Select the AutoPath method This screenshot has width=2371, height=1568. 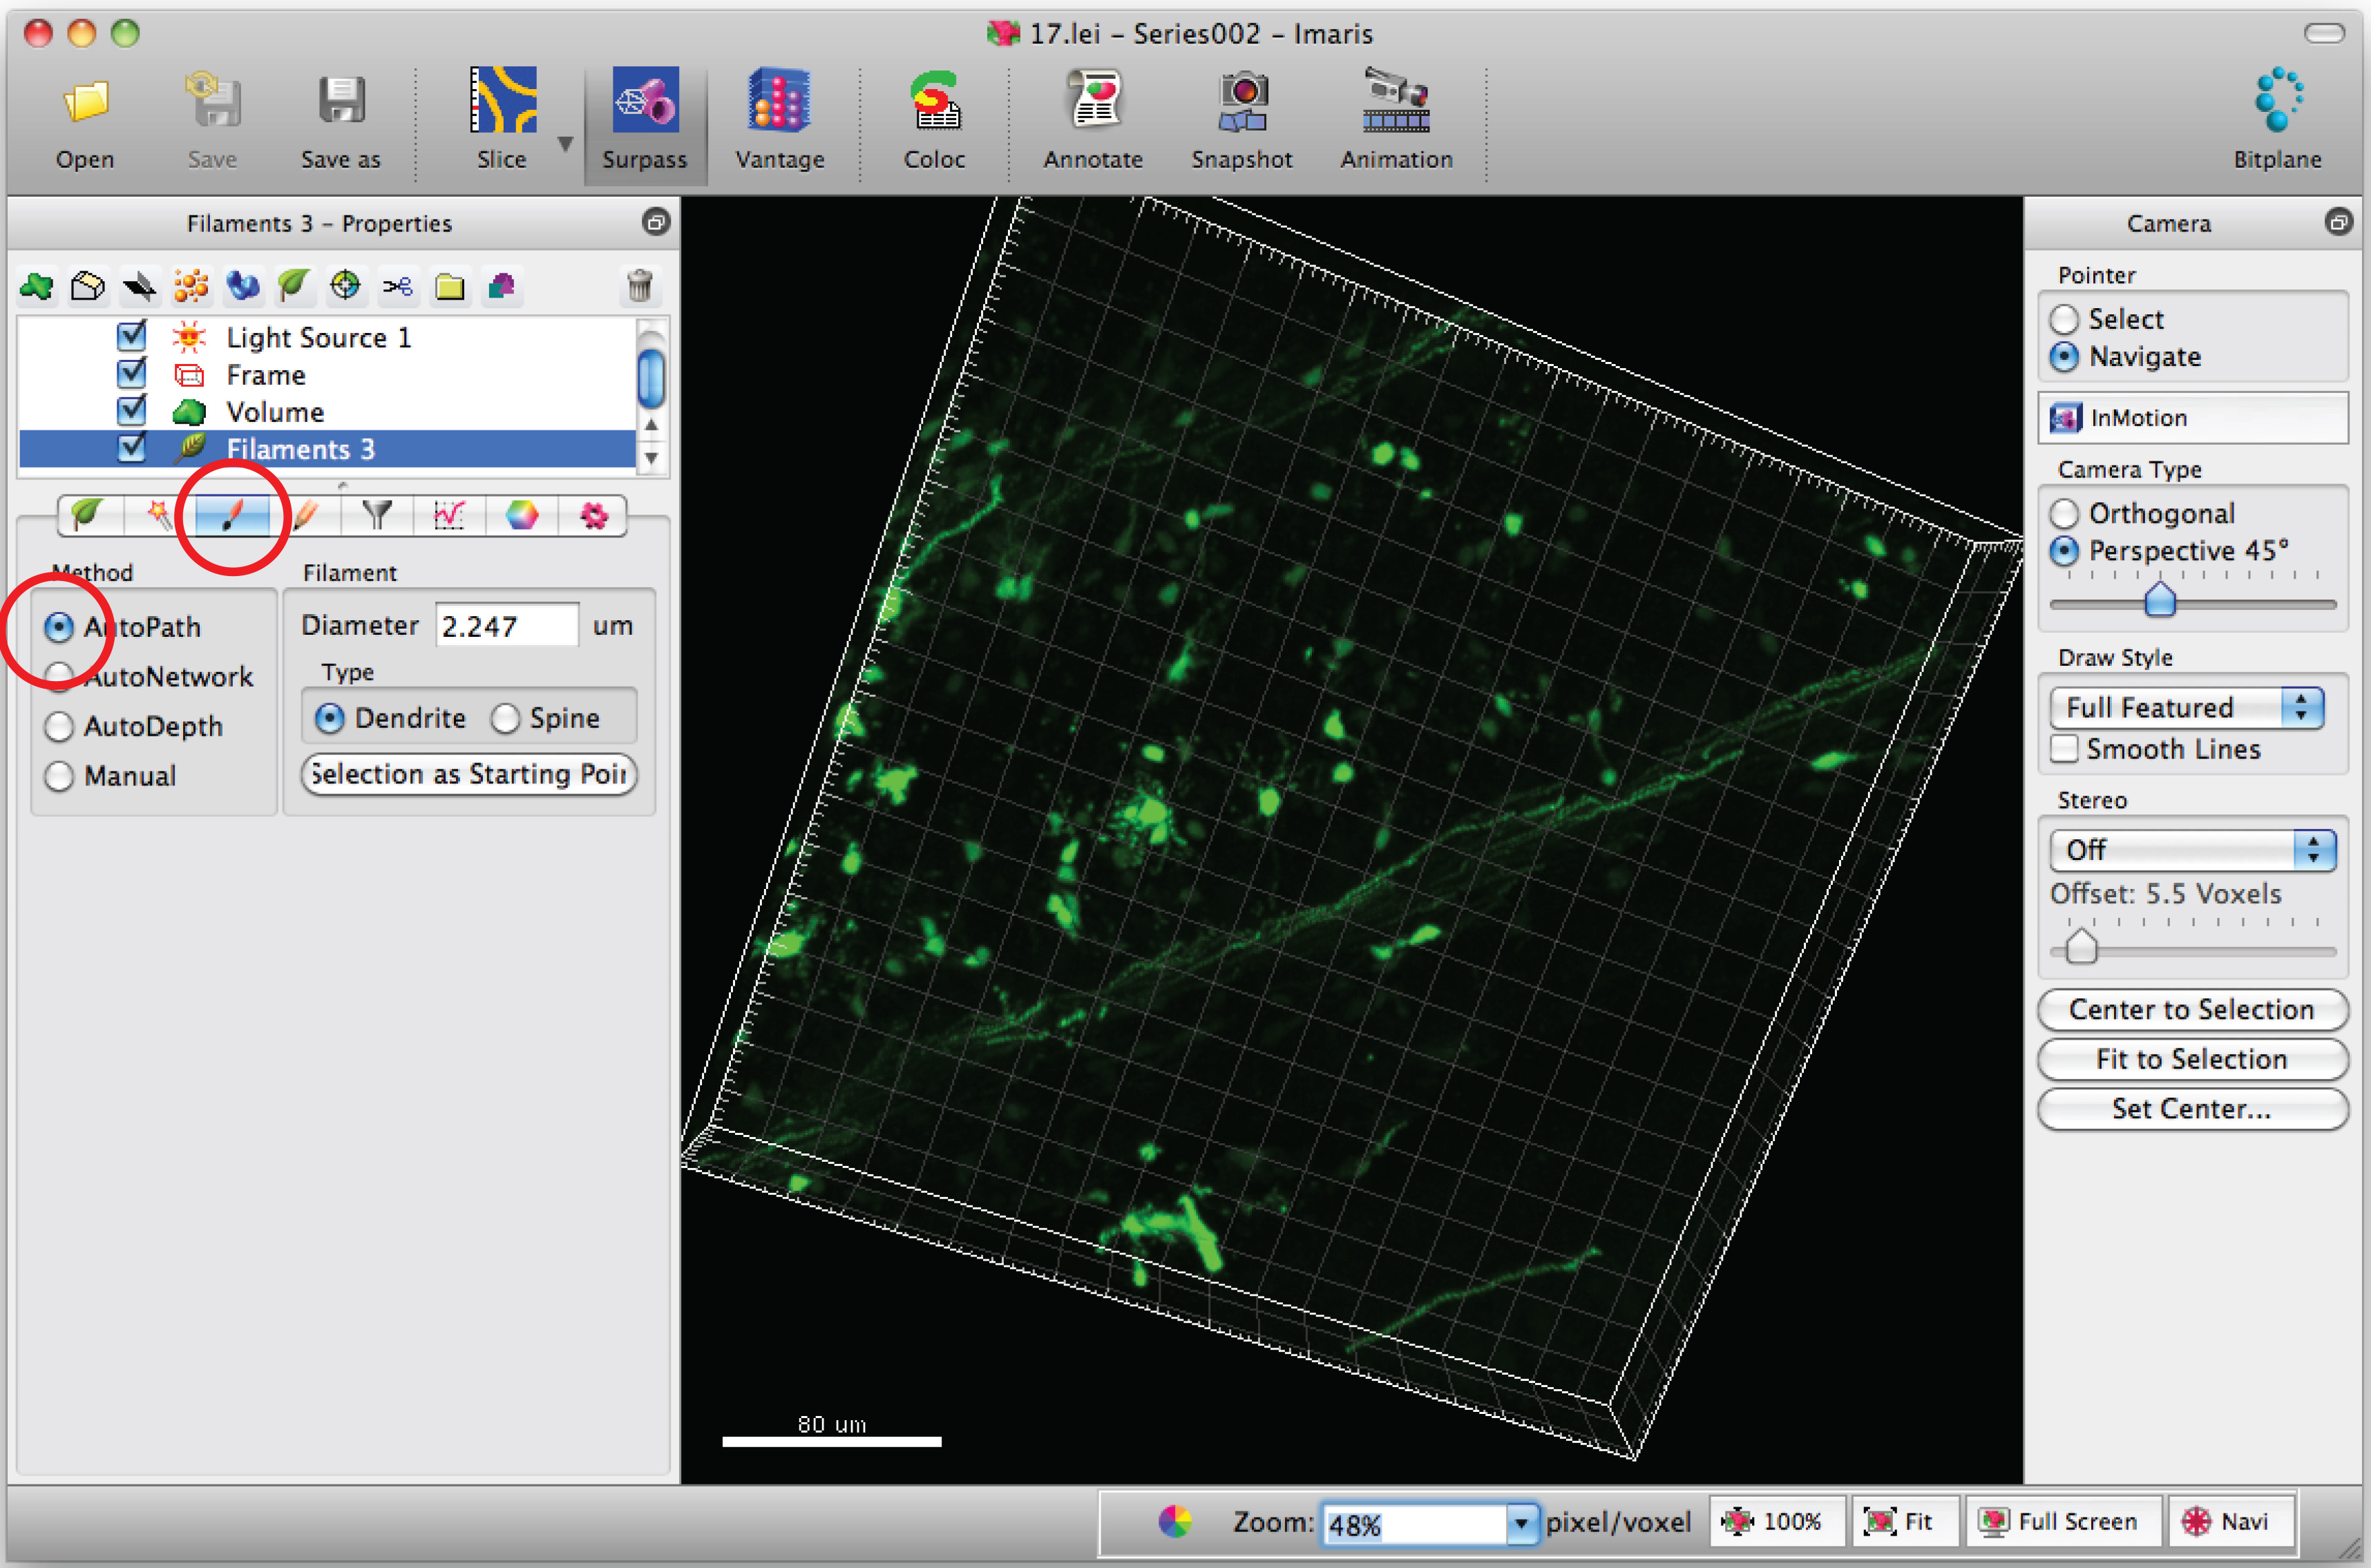59,627
